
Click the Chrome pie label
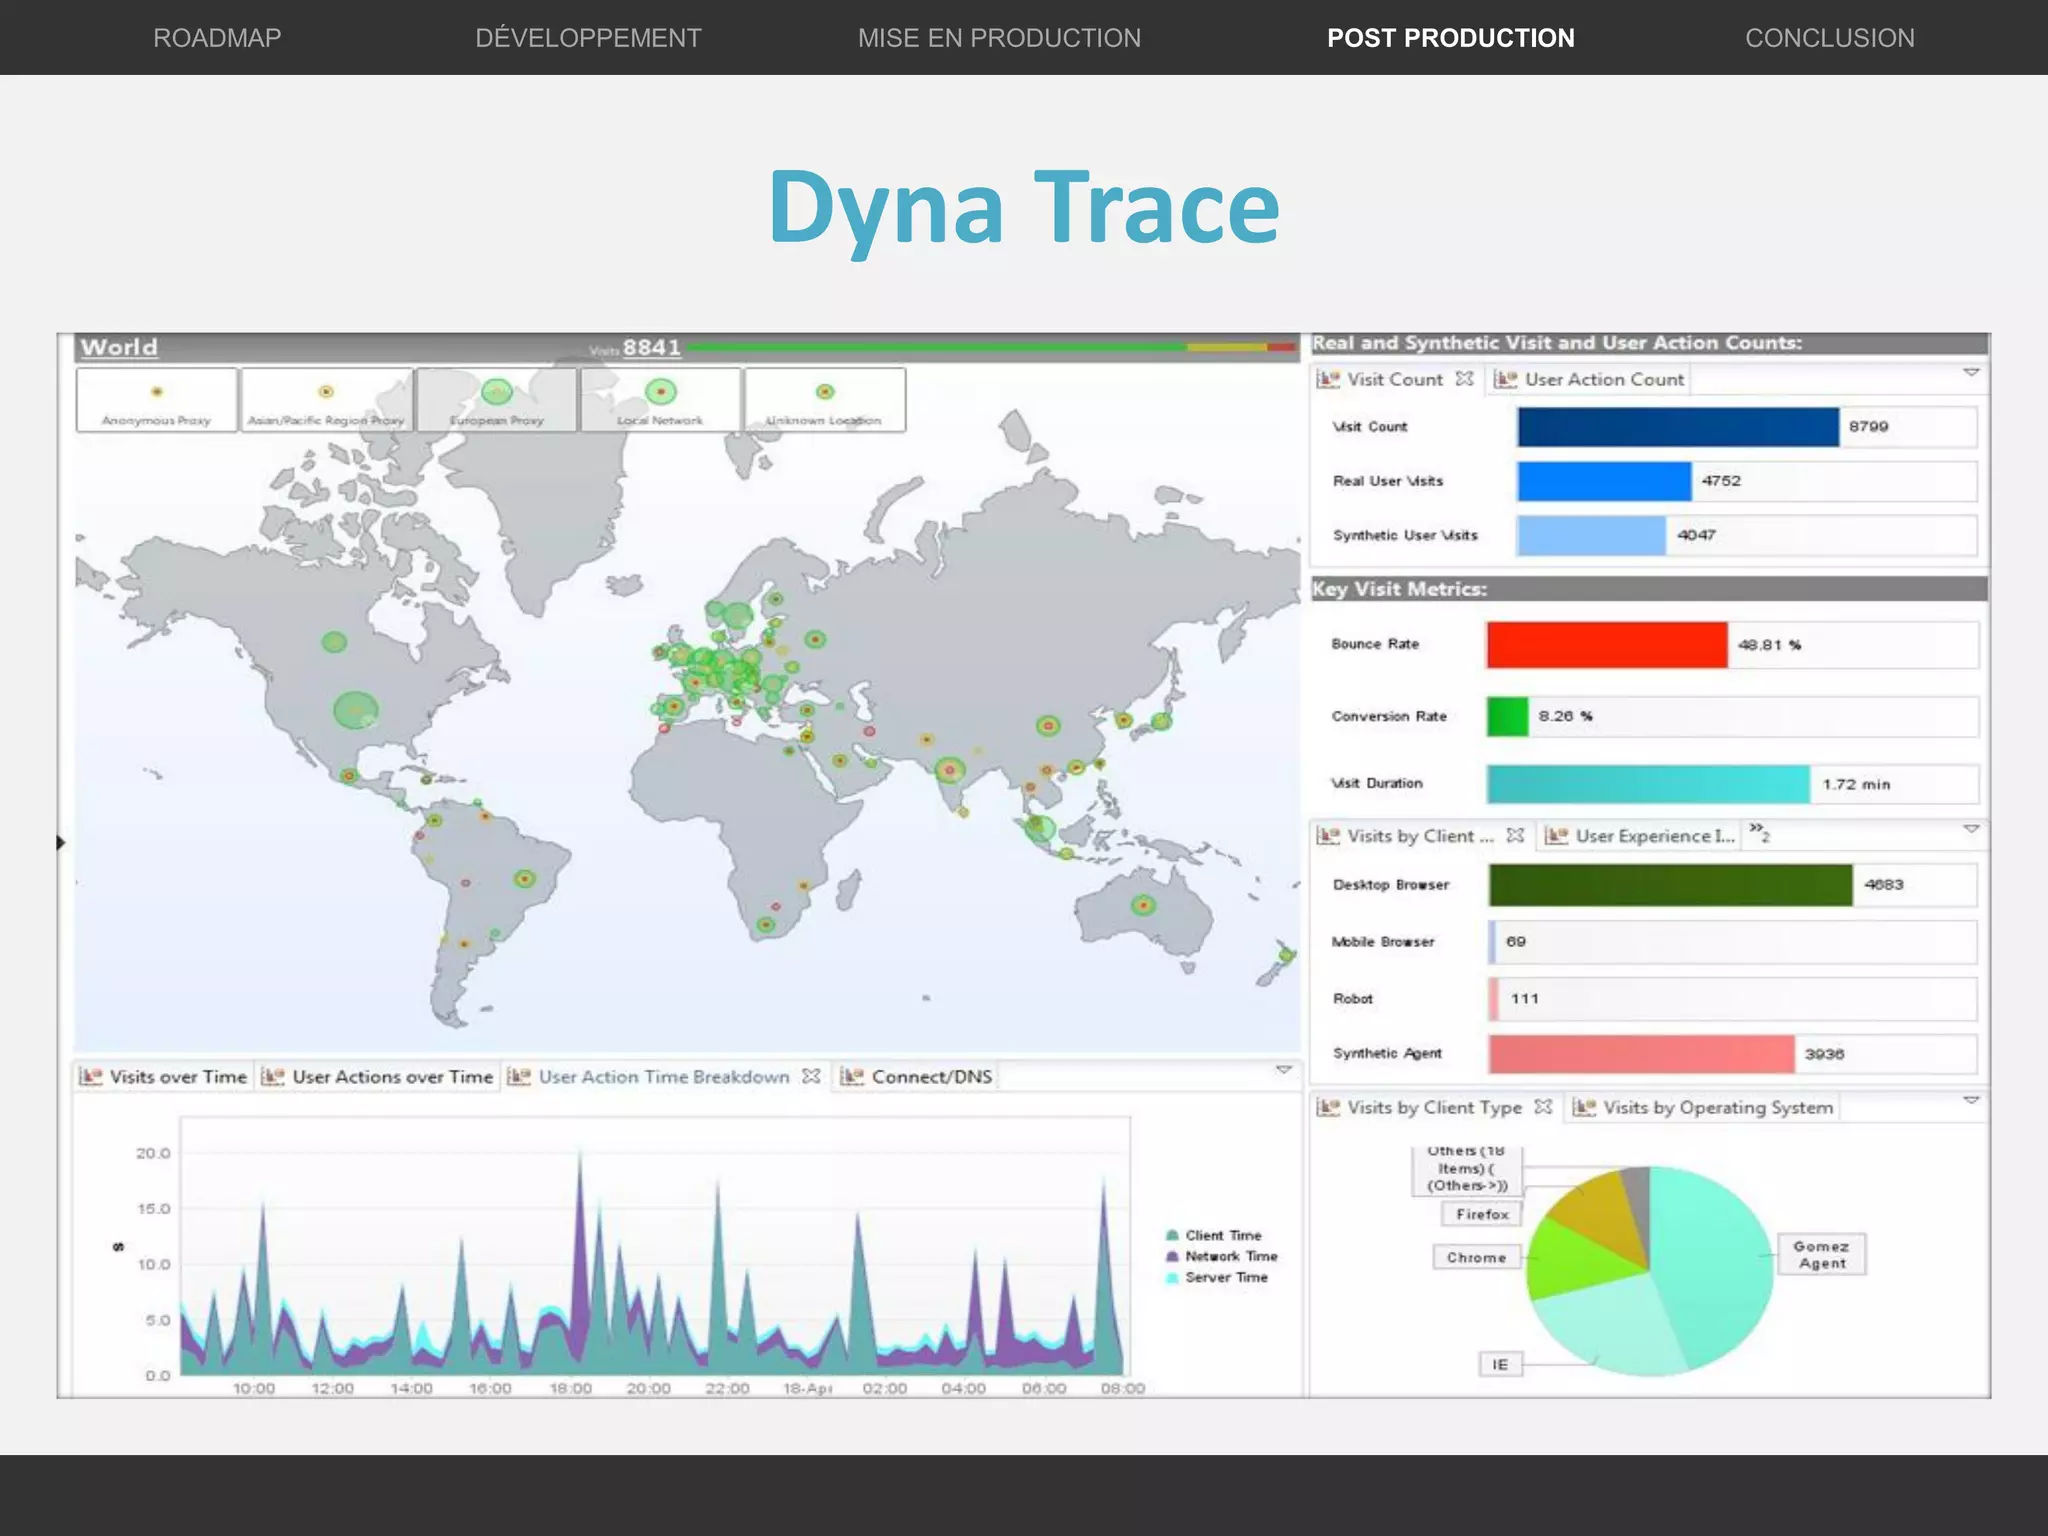tap(1476, 1257)
